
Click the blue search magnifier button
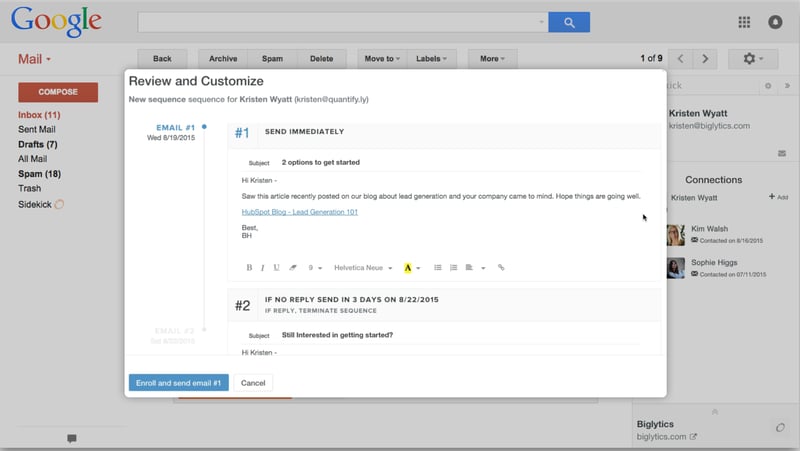coord(569,22)
